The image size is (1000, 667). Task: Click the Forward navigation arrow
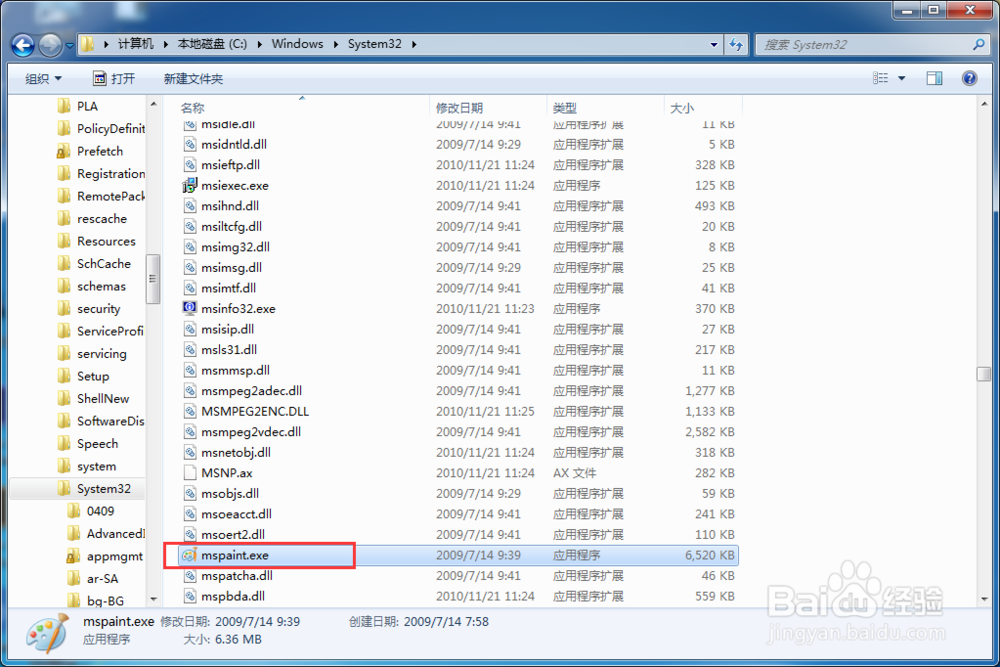pyautogui.click(x=49, y=44)
